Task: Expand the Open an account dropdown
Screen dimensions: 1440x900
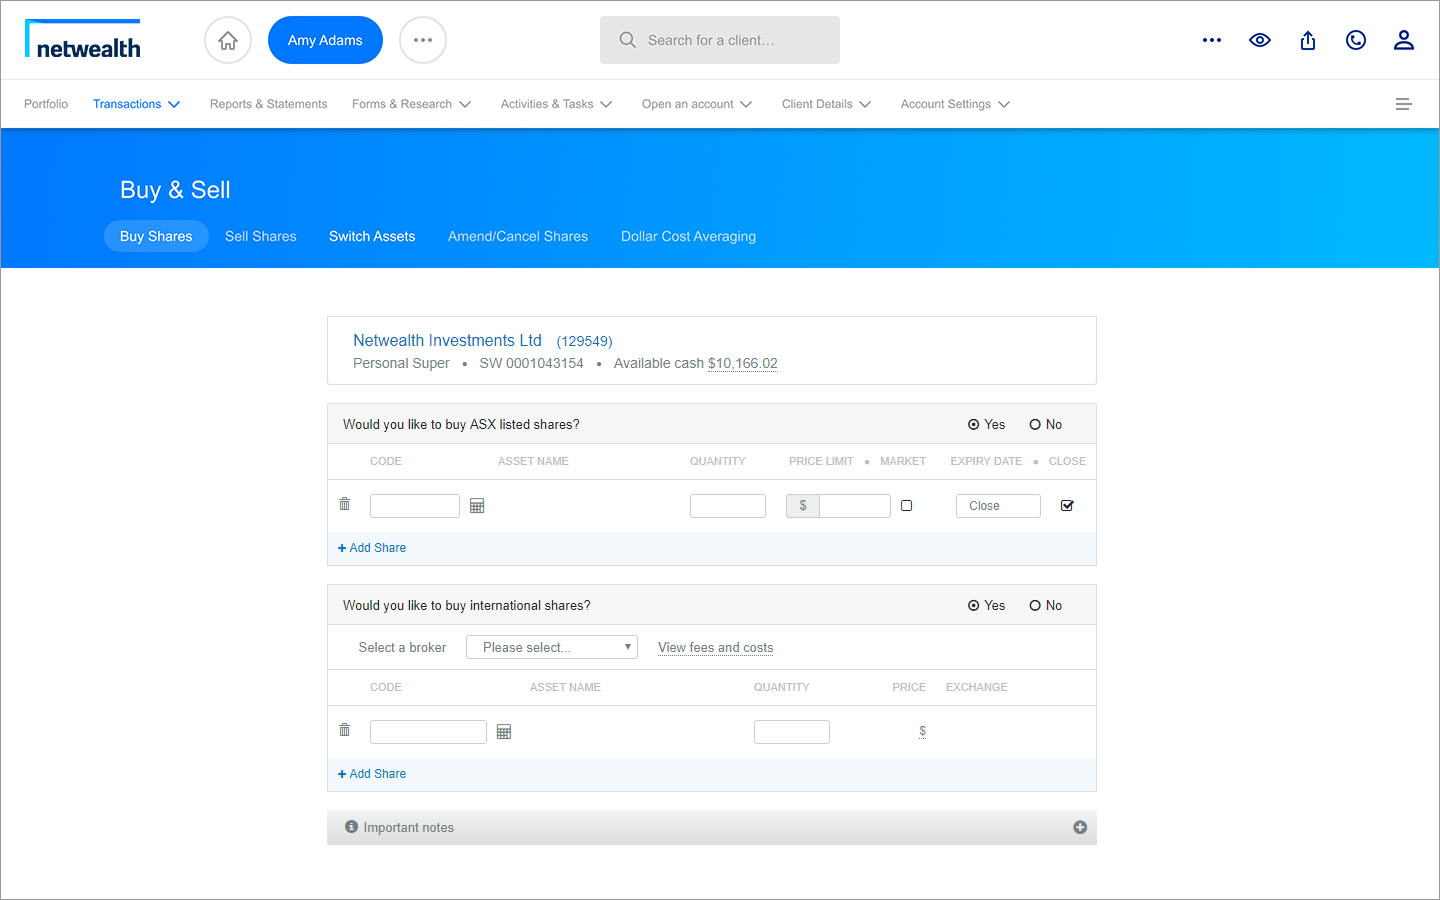Action: coord(697,104)
